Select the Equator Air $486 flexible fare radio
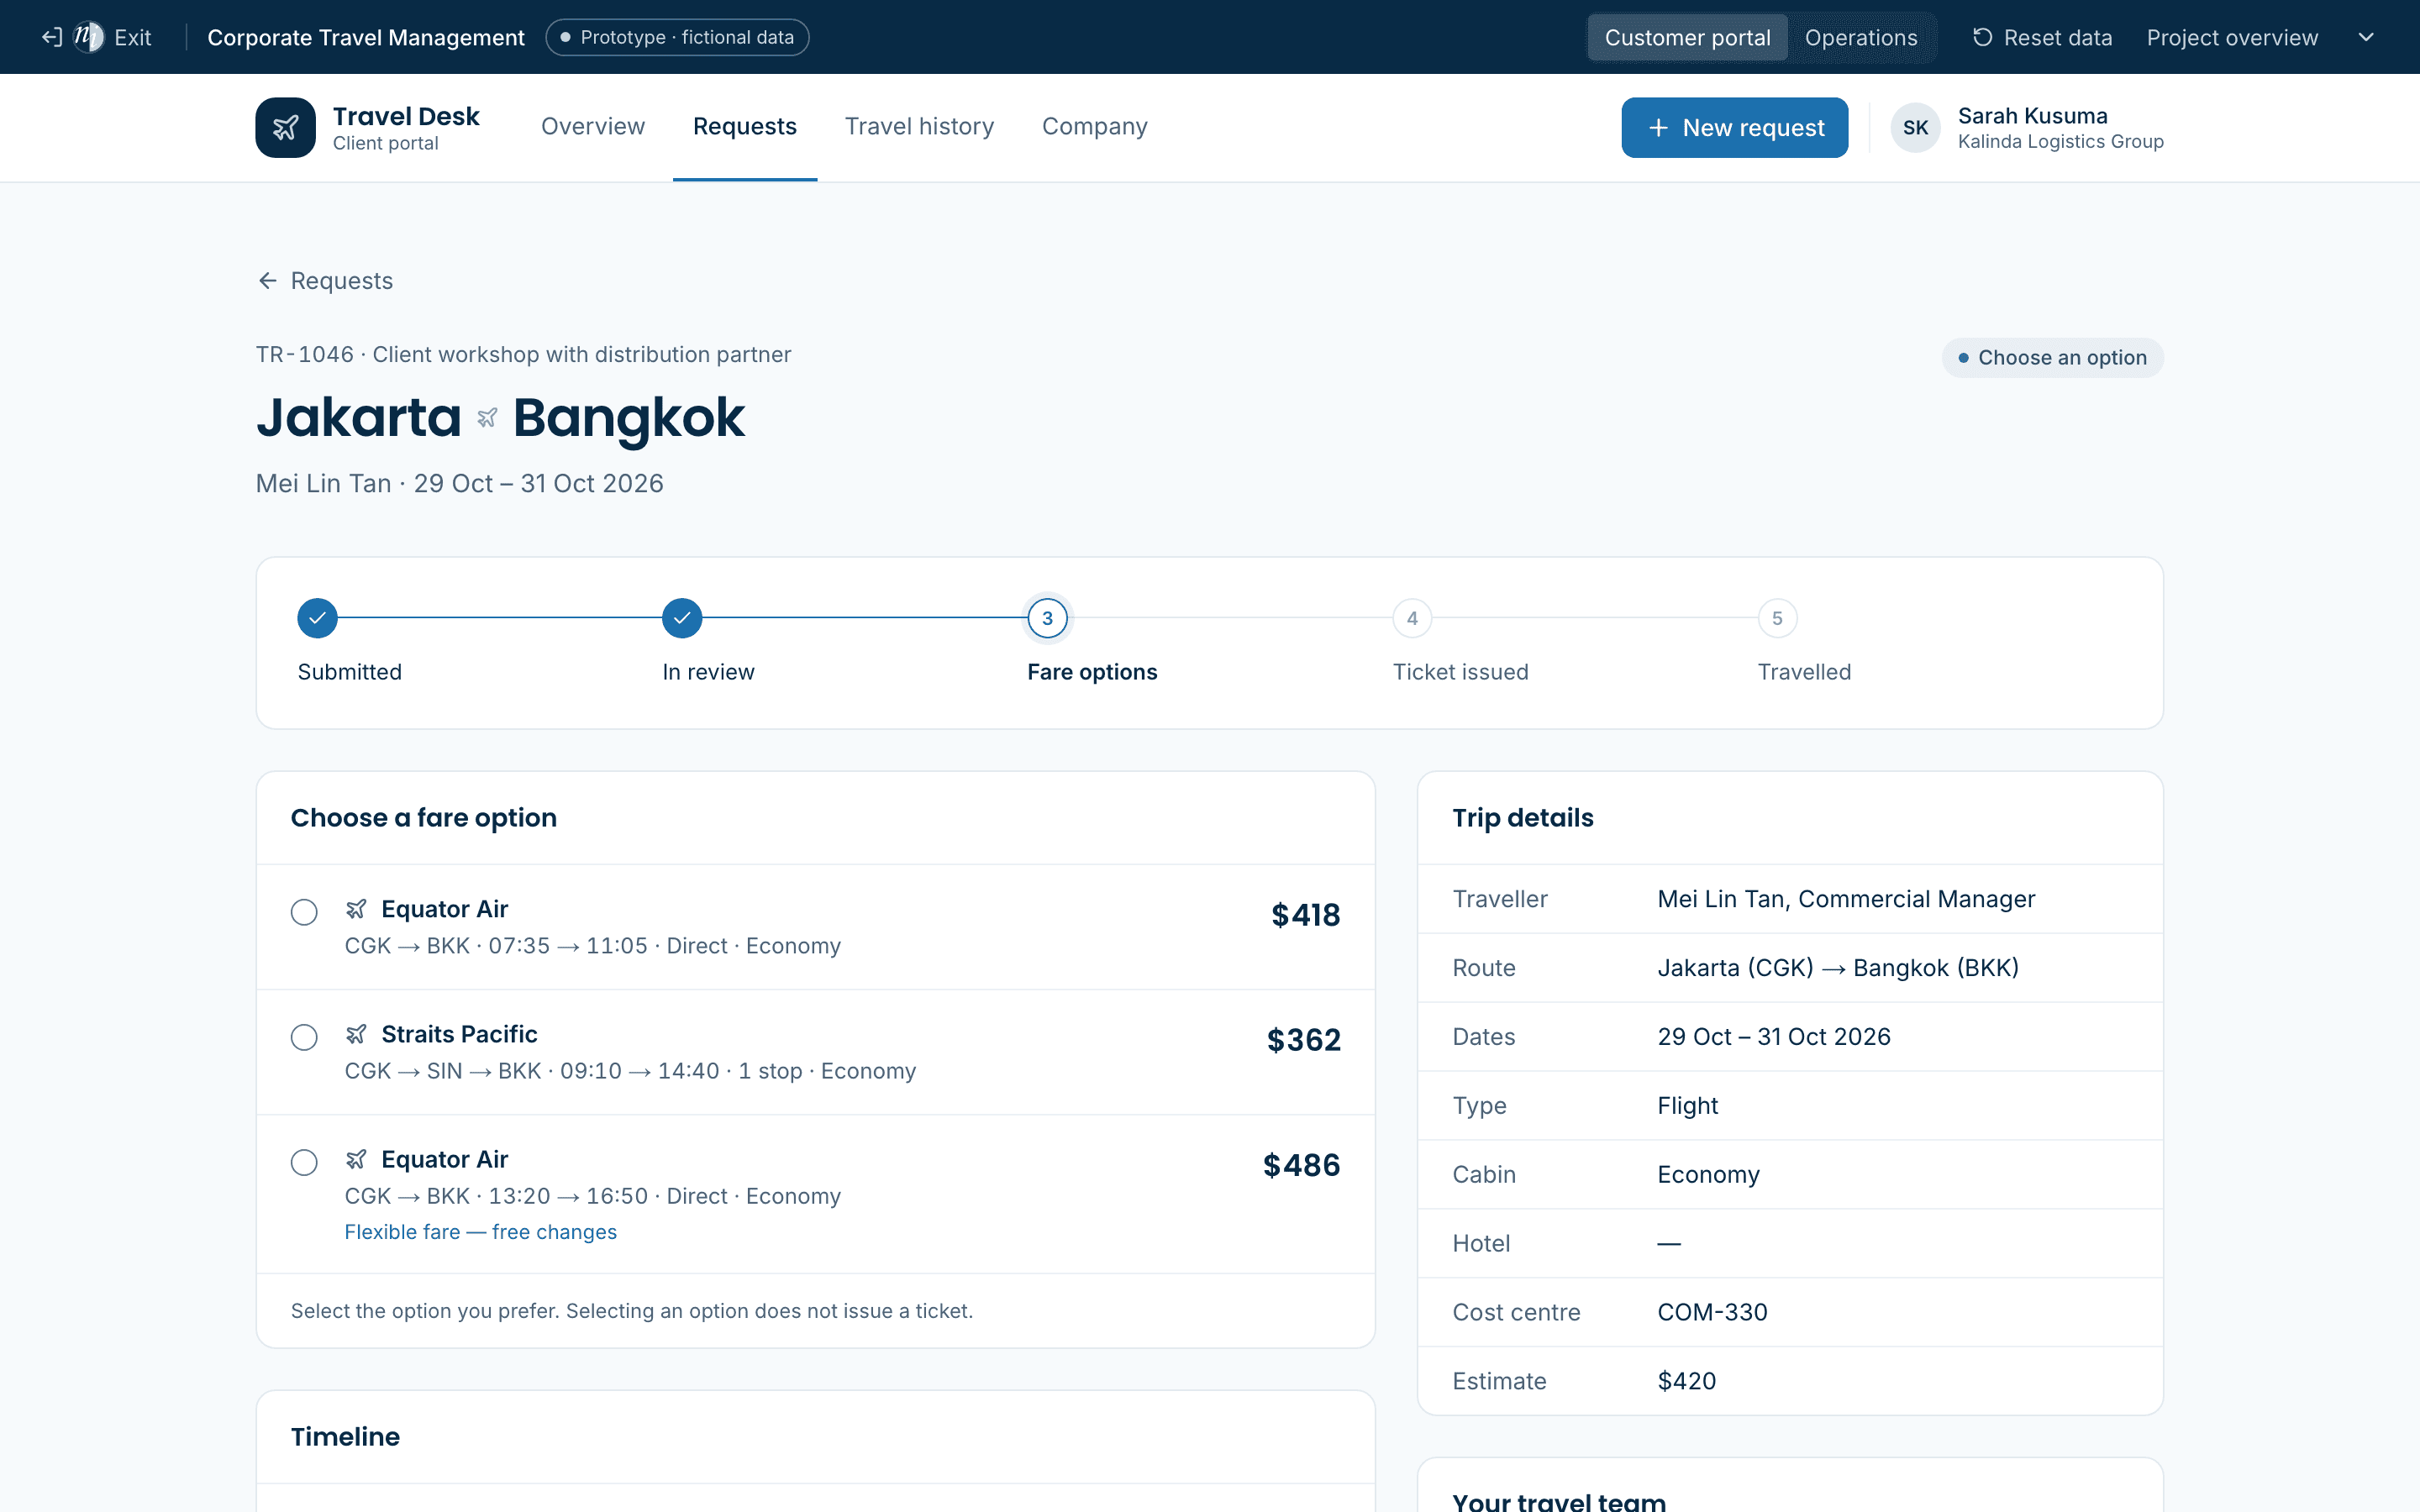Viewport: 2420px width, 1512px height. coord(304,1162)
